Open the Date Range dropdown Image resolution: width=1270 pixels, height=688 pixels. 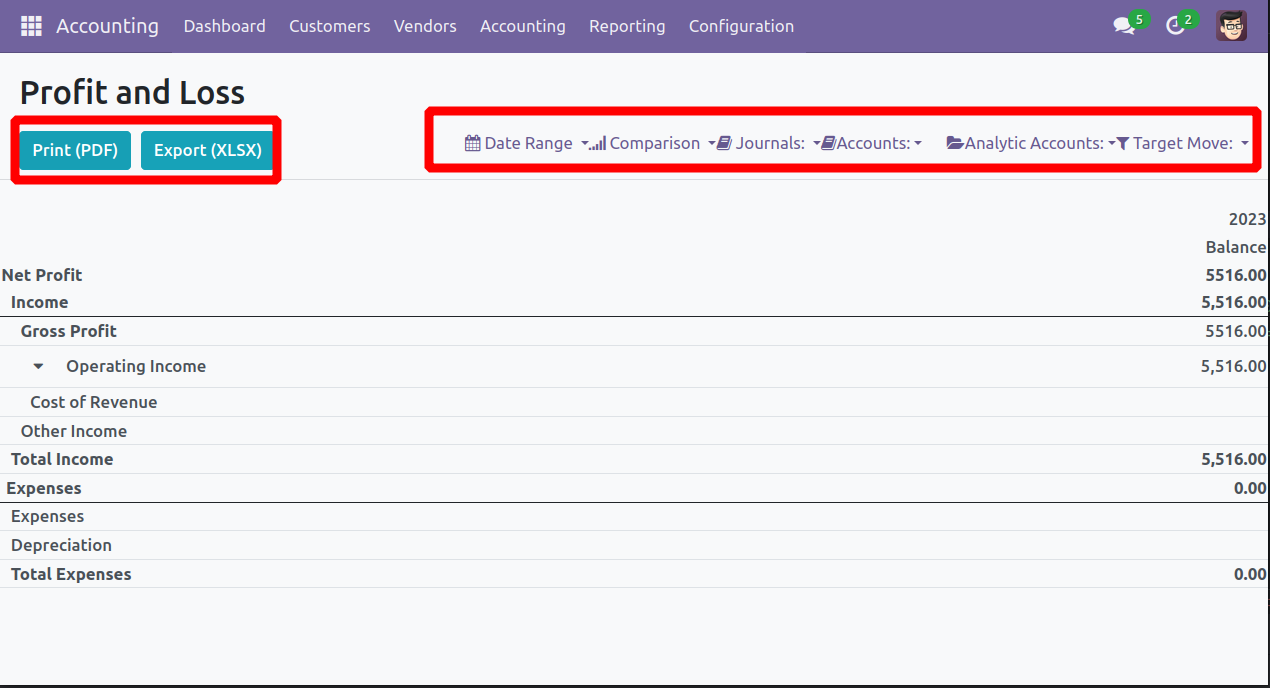[527, 143]
